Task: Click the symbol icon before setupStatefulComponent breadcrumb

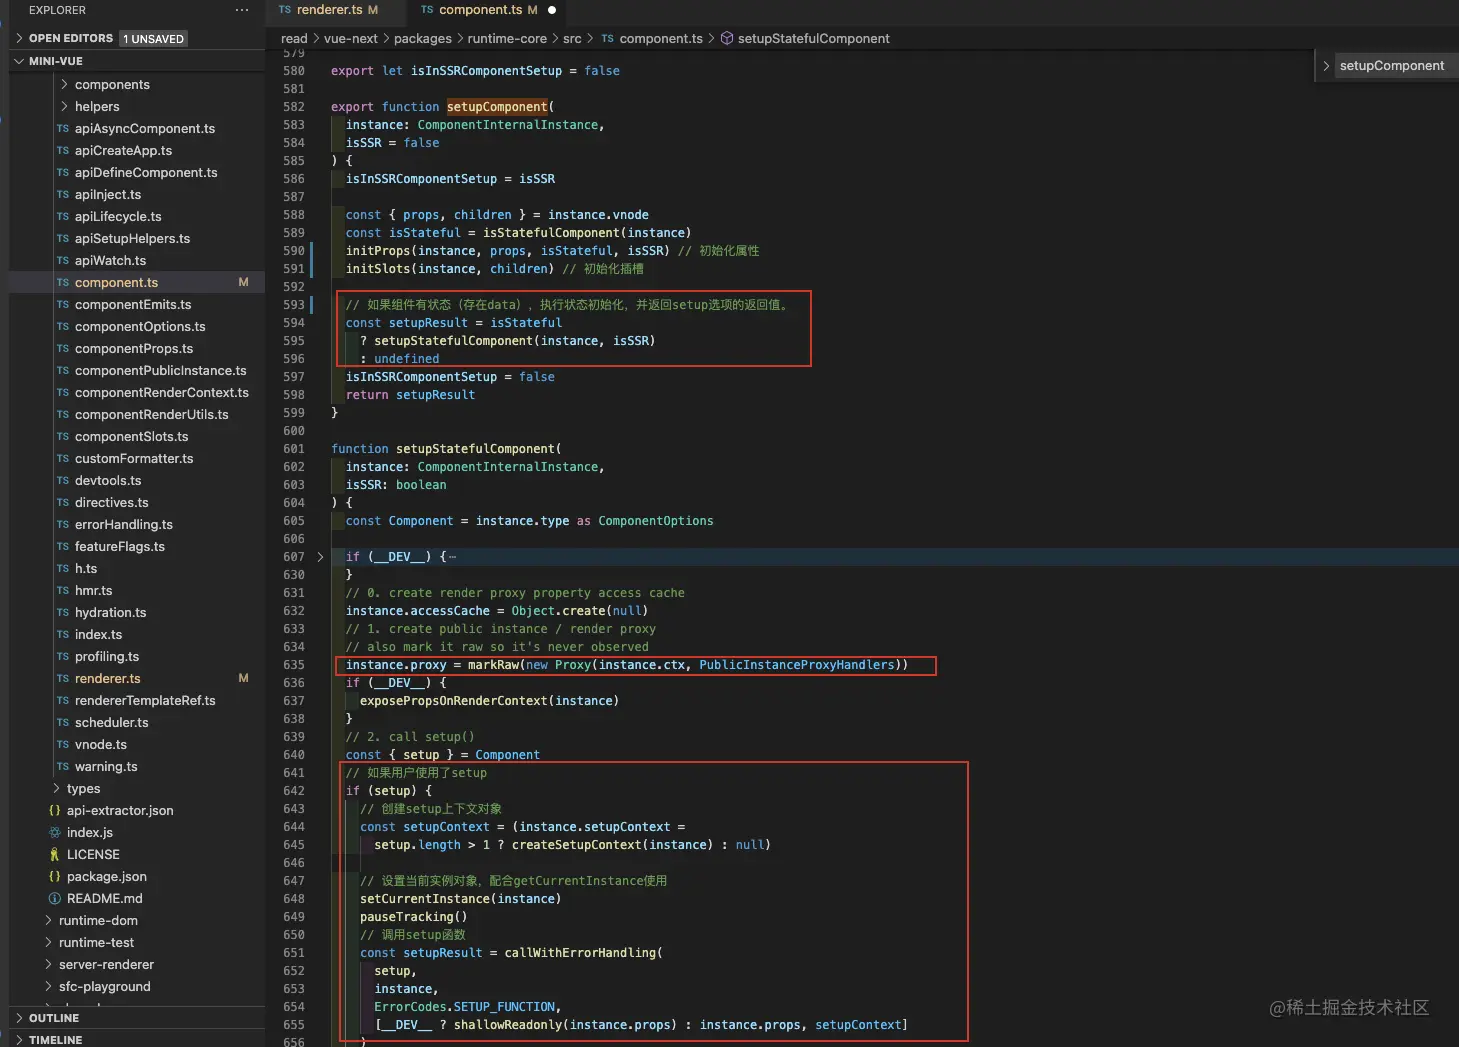Action: 727,39
